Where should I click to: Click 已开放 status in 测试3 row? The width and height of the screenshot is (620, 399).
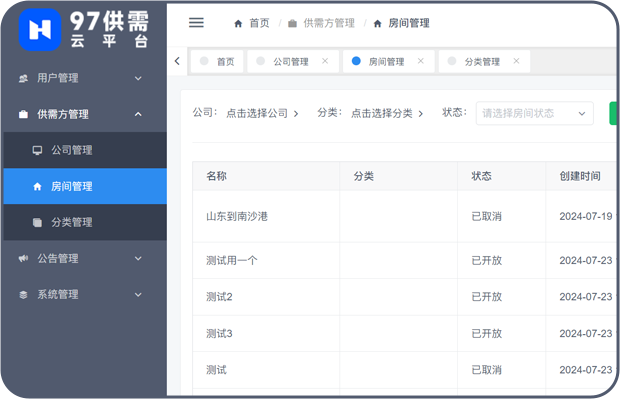[486, 334]
